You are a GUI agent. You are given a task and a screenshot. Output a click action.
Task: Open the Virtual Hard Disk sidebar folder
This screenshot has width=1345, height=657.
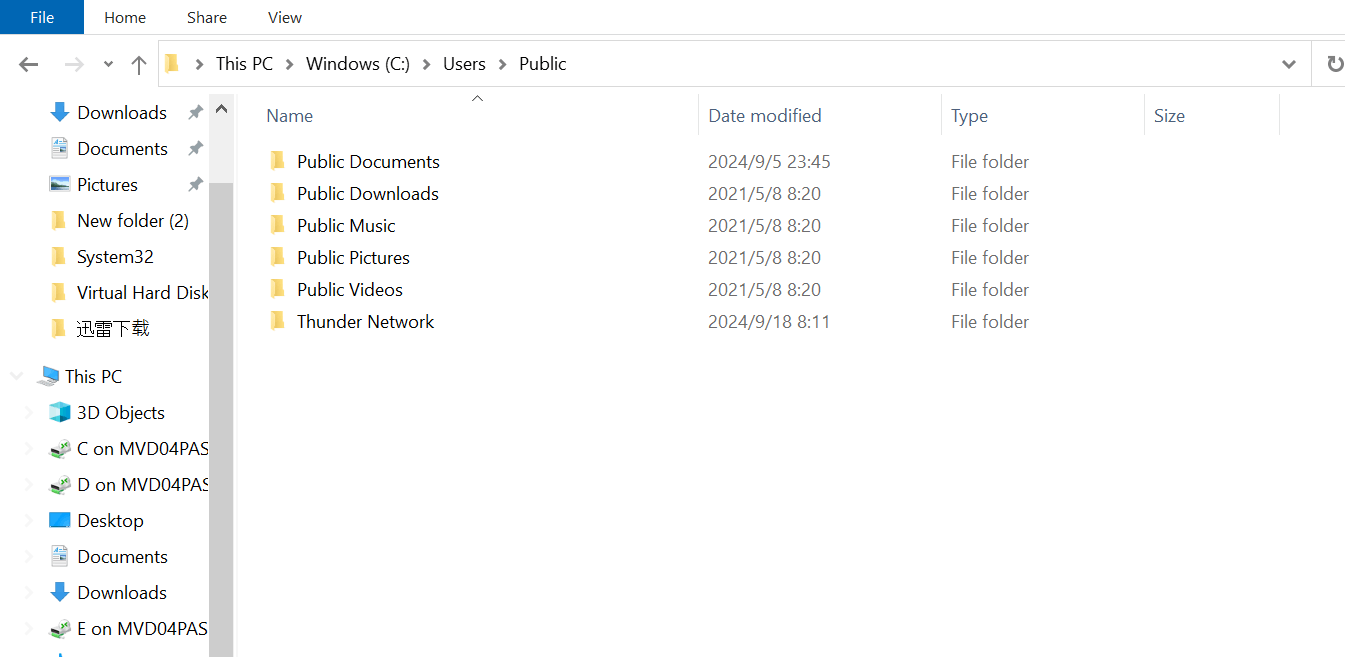click(x=140, y=292)
